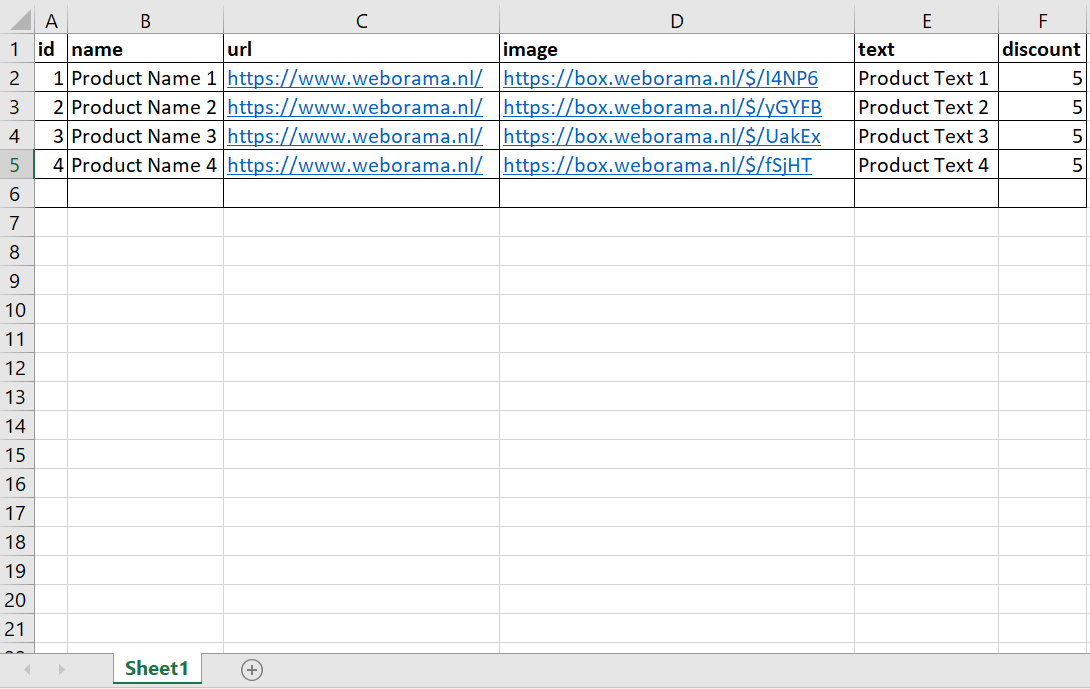Open weborama.nl link for Product Name 1
1090x689 pixels.
coord(355,78)
